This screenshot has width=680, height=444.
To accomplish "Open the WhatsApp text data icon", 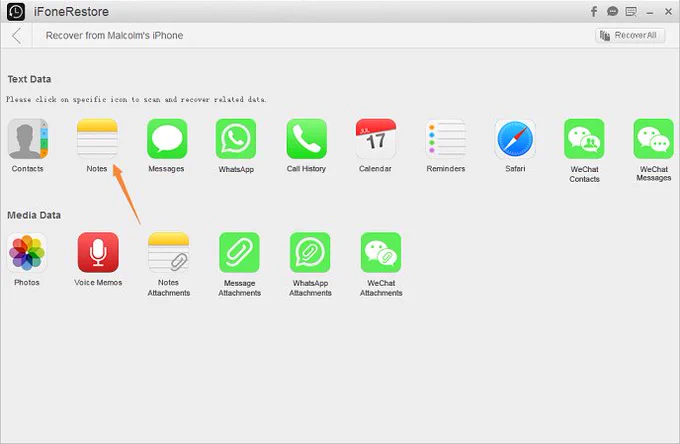I will click(236, 139).
